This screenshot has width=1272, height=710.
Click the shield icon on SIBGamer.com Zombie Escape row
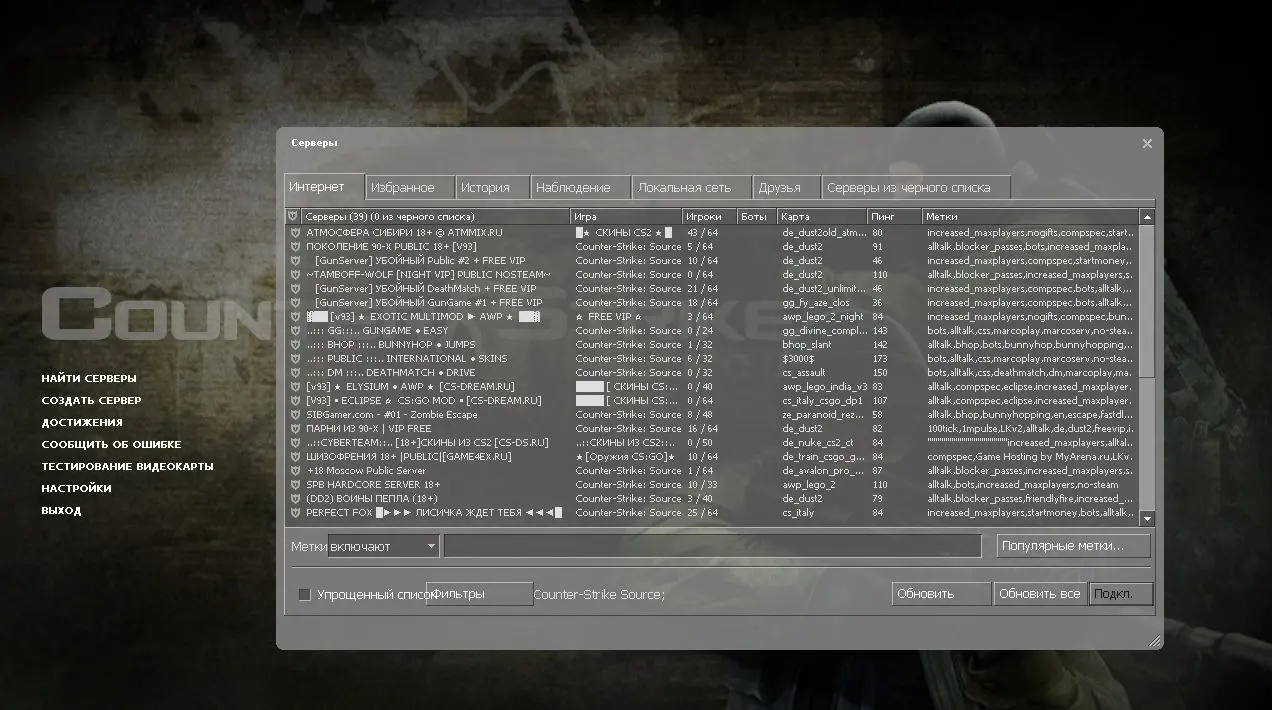[x=294, y=415]
